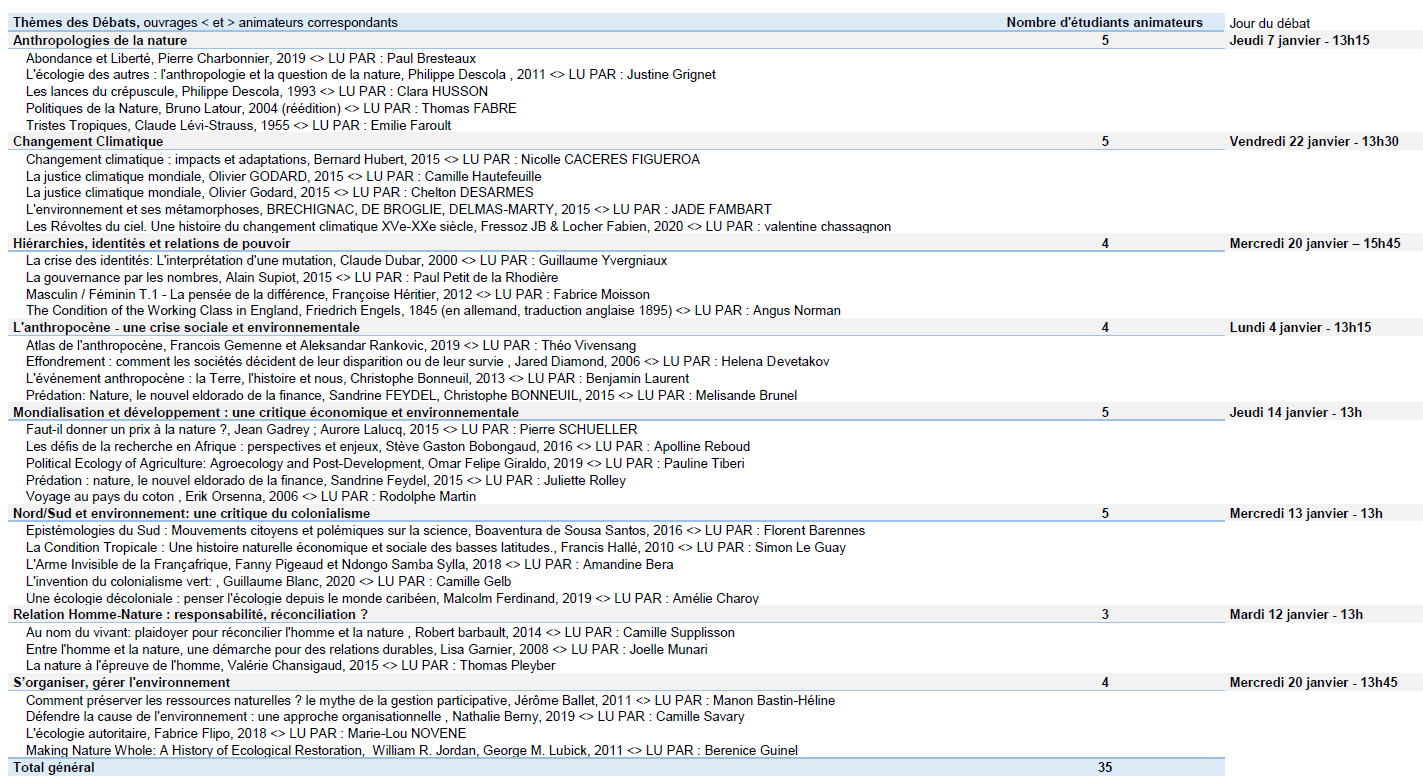Image resolution: width=1423 pixels, height=779 pixels.
Task: Select 'S'organiser, gérer l'environnement' group row
Action: pos(121,682)
